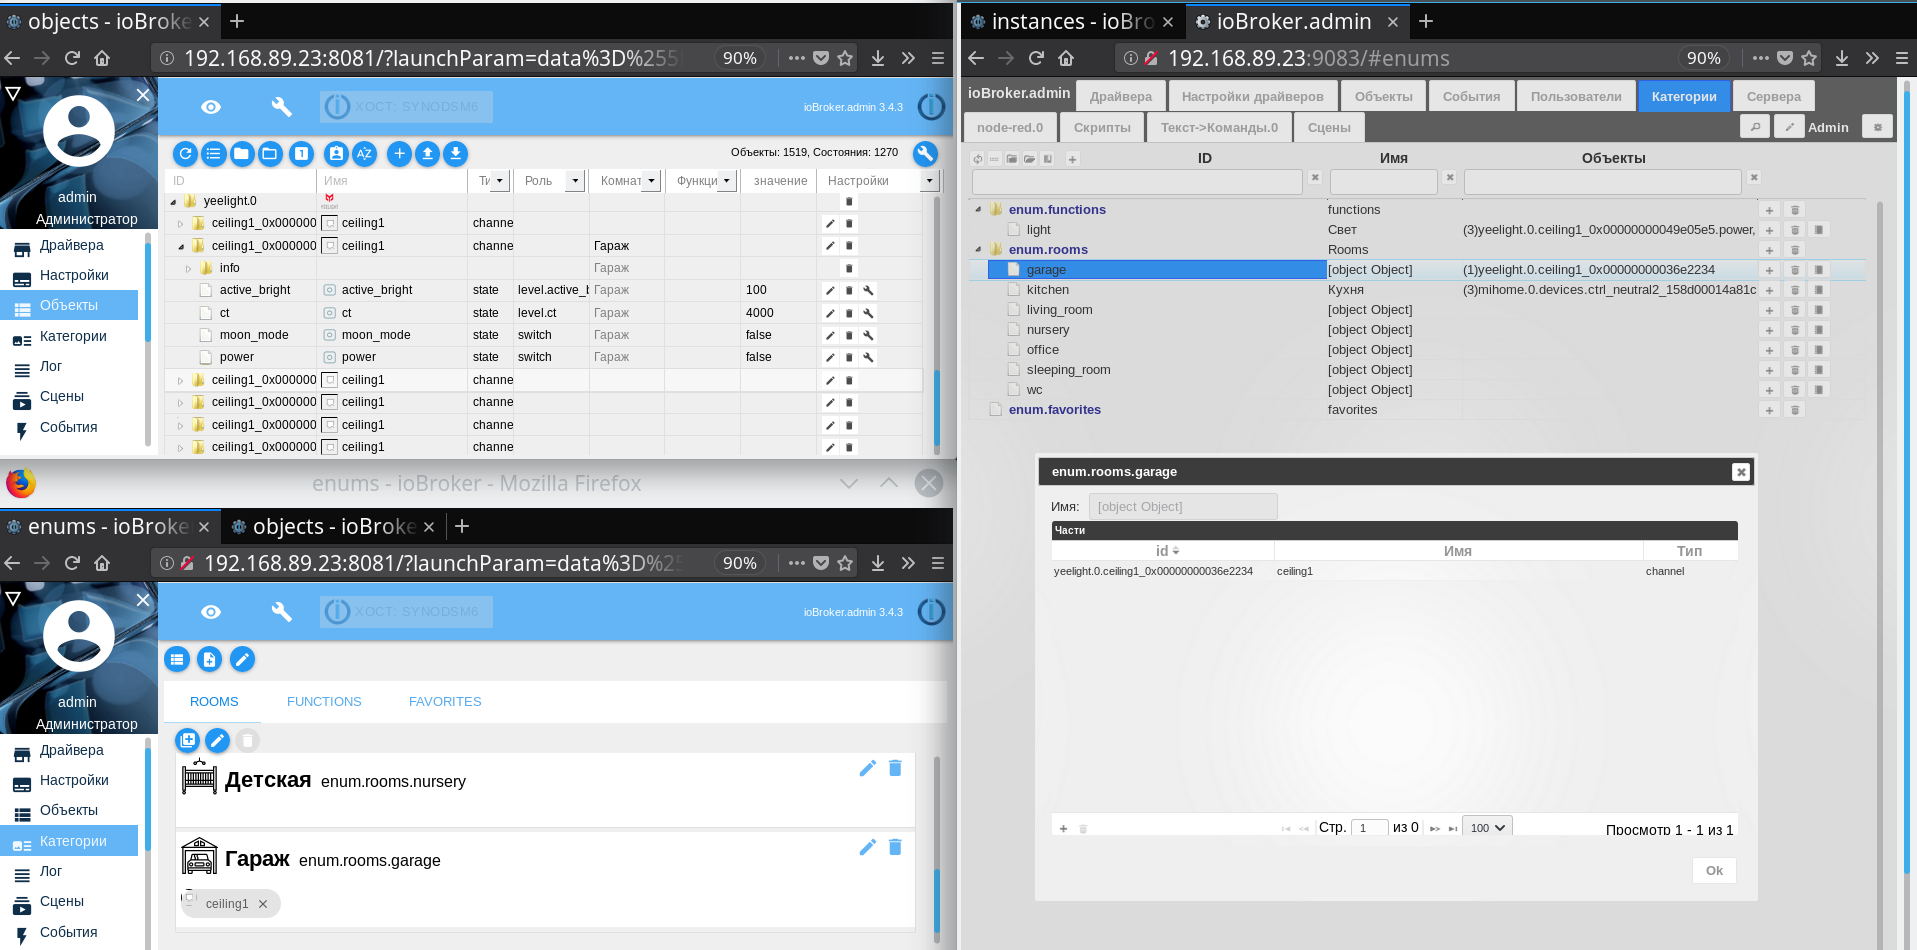1917x950 pixels.
Task: Open a new tab in the ioBroker.admin browser window
Action: [x=1426, y=21]
